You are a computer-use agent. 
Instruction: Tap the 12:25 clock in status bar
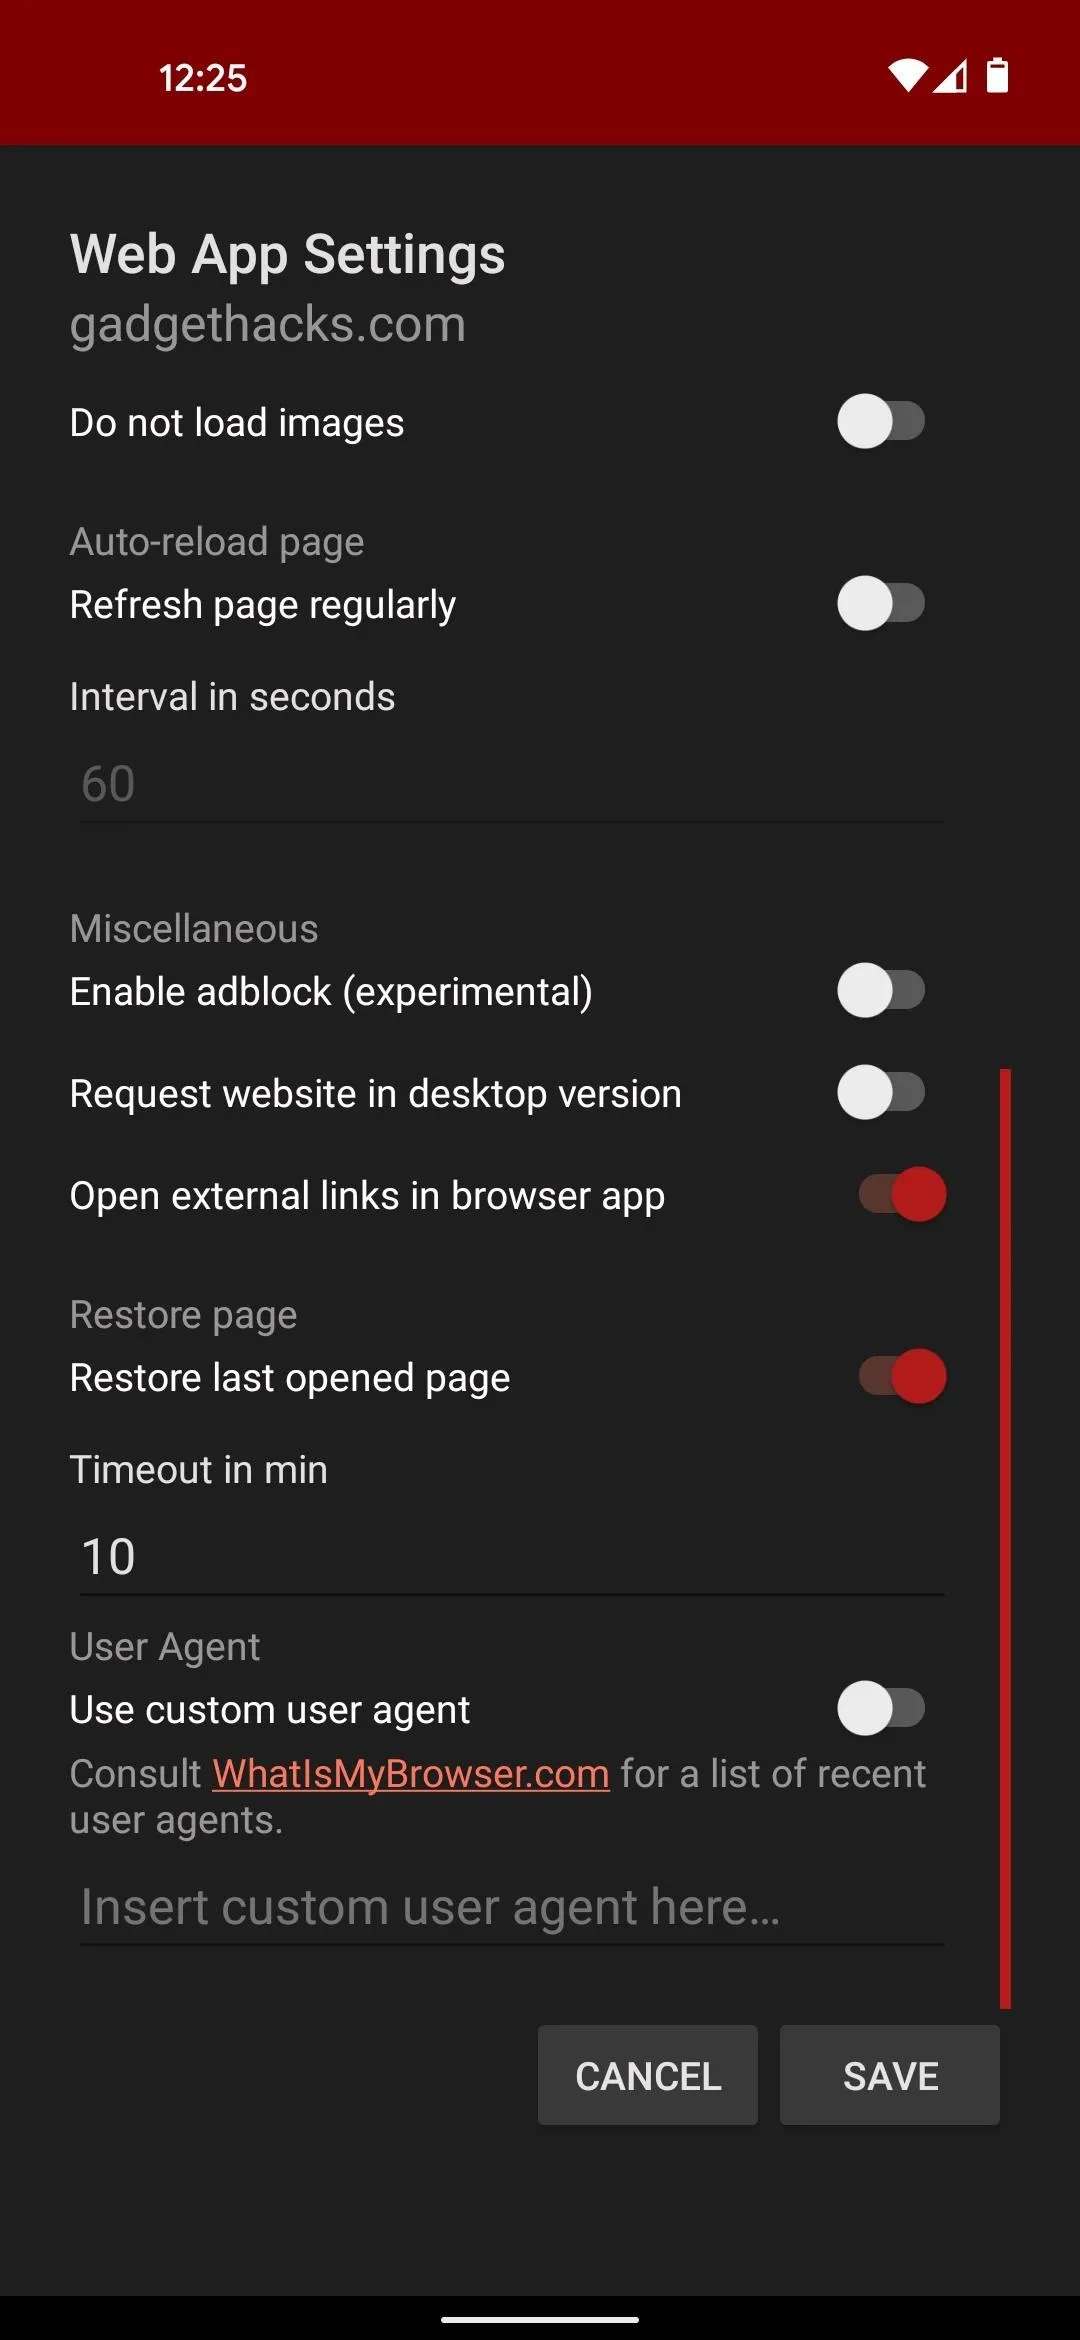(203, 78)
